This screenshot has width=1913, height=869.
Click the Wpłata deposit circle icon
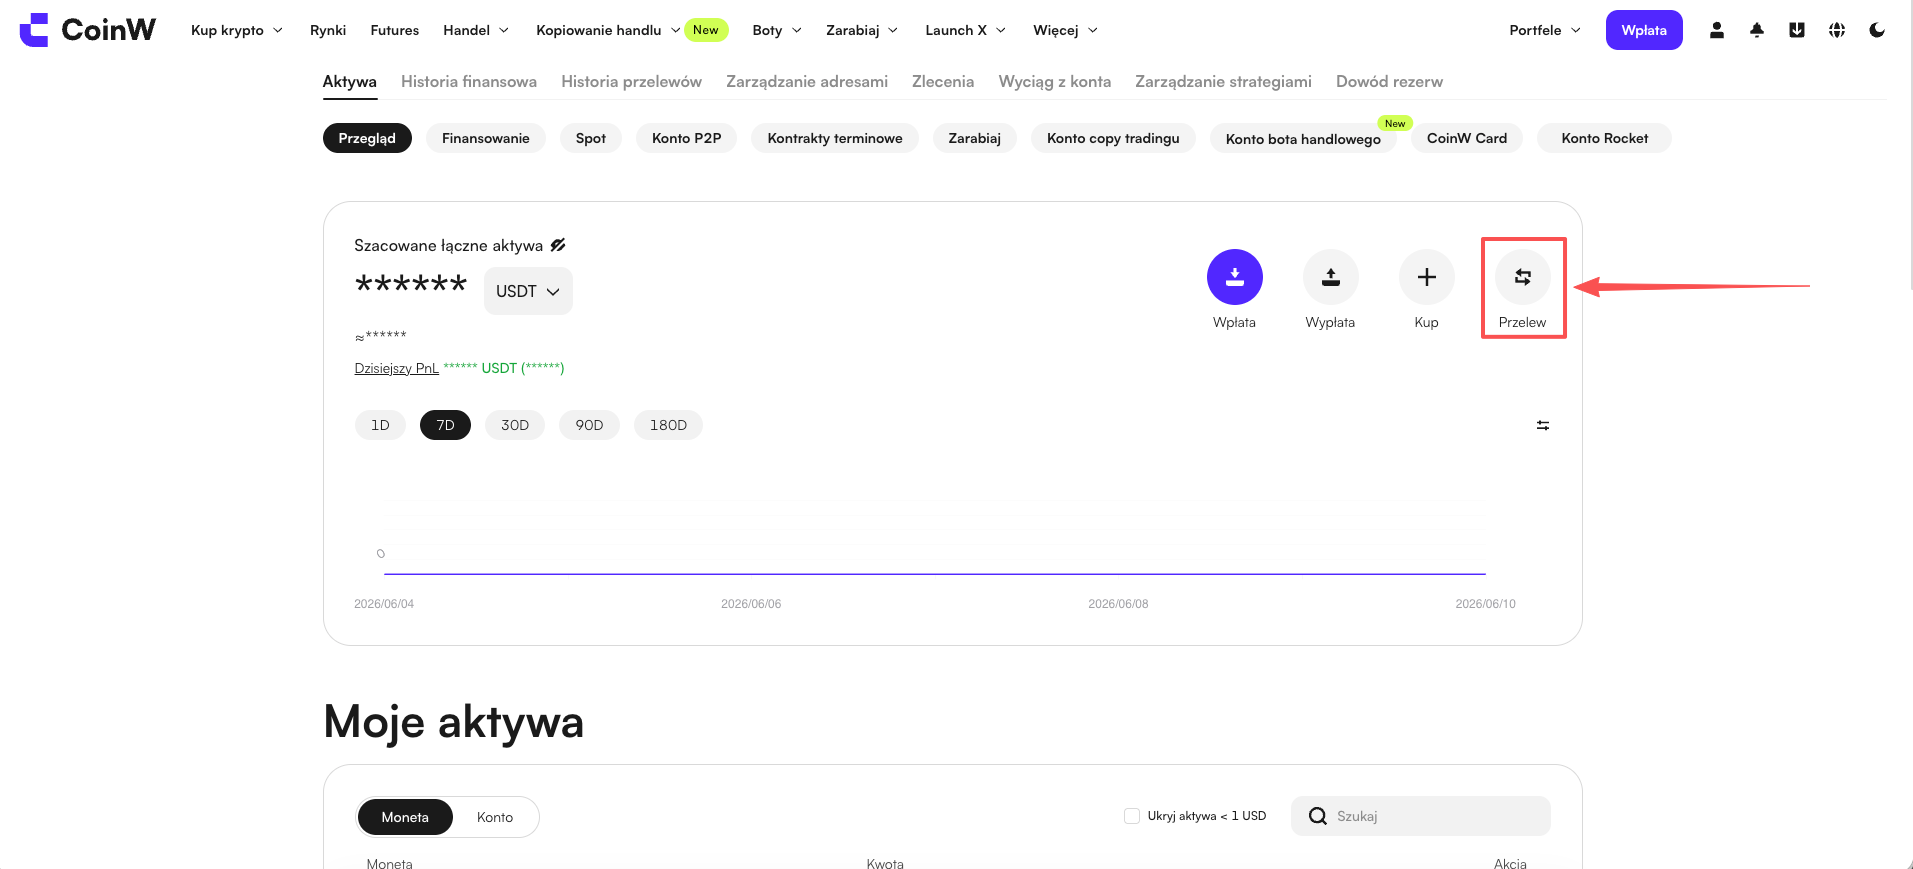(1235, 277)
